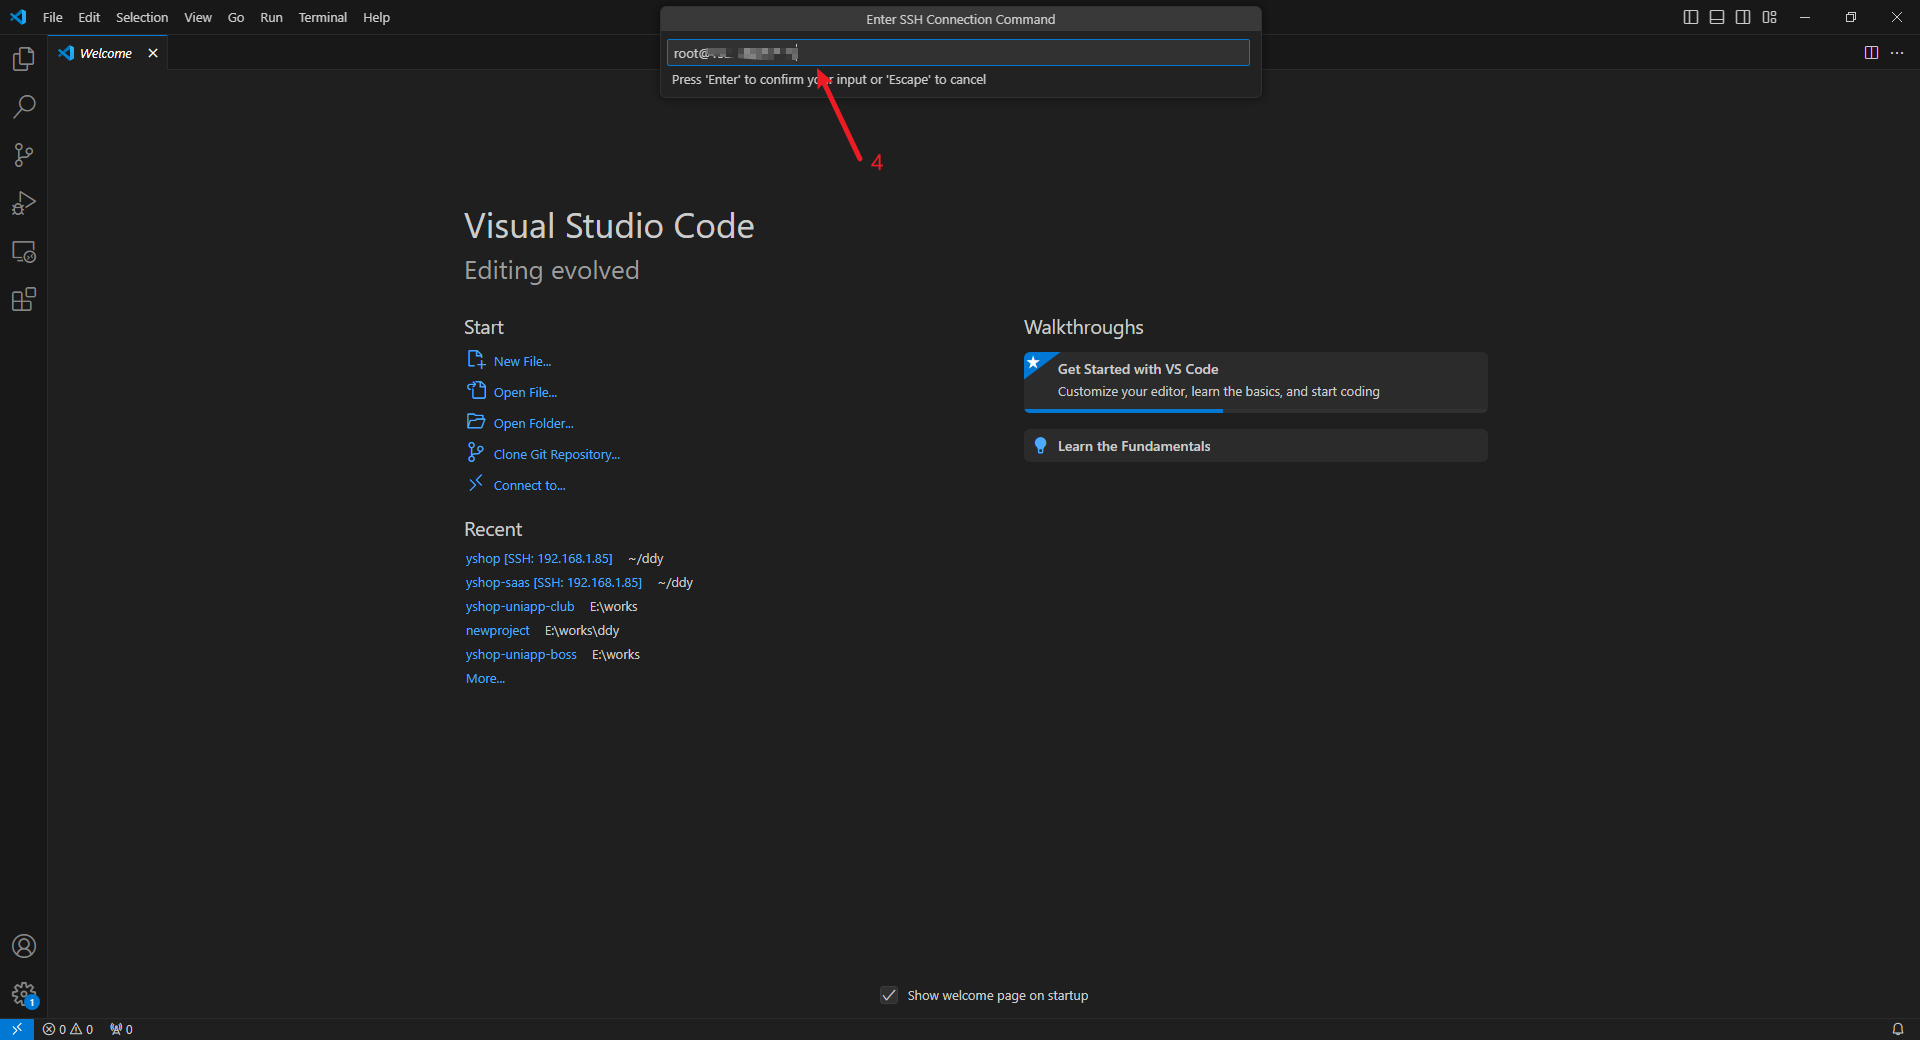Click Clone Git Repository... link
The image size is (1920, 1040).
(x=556, y=454)
